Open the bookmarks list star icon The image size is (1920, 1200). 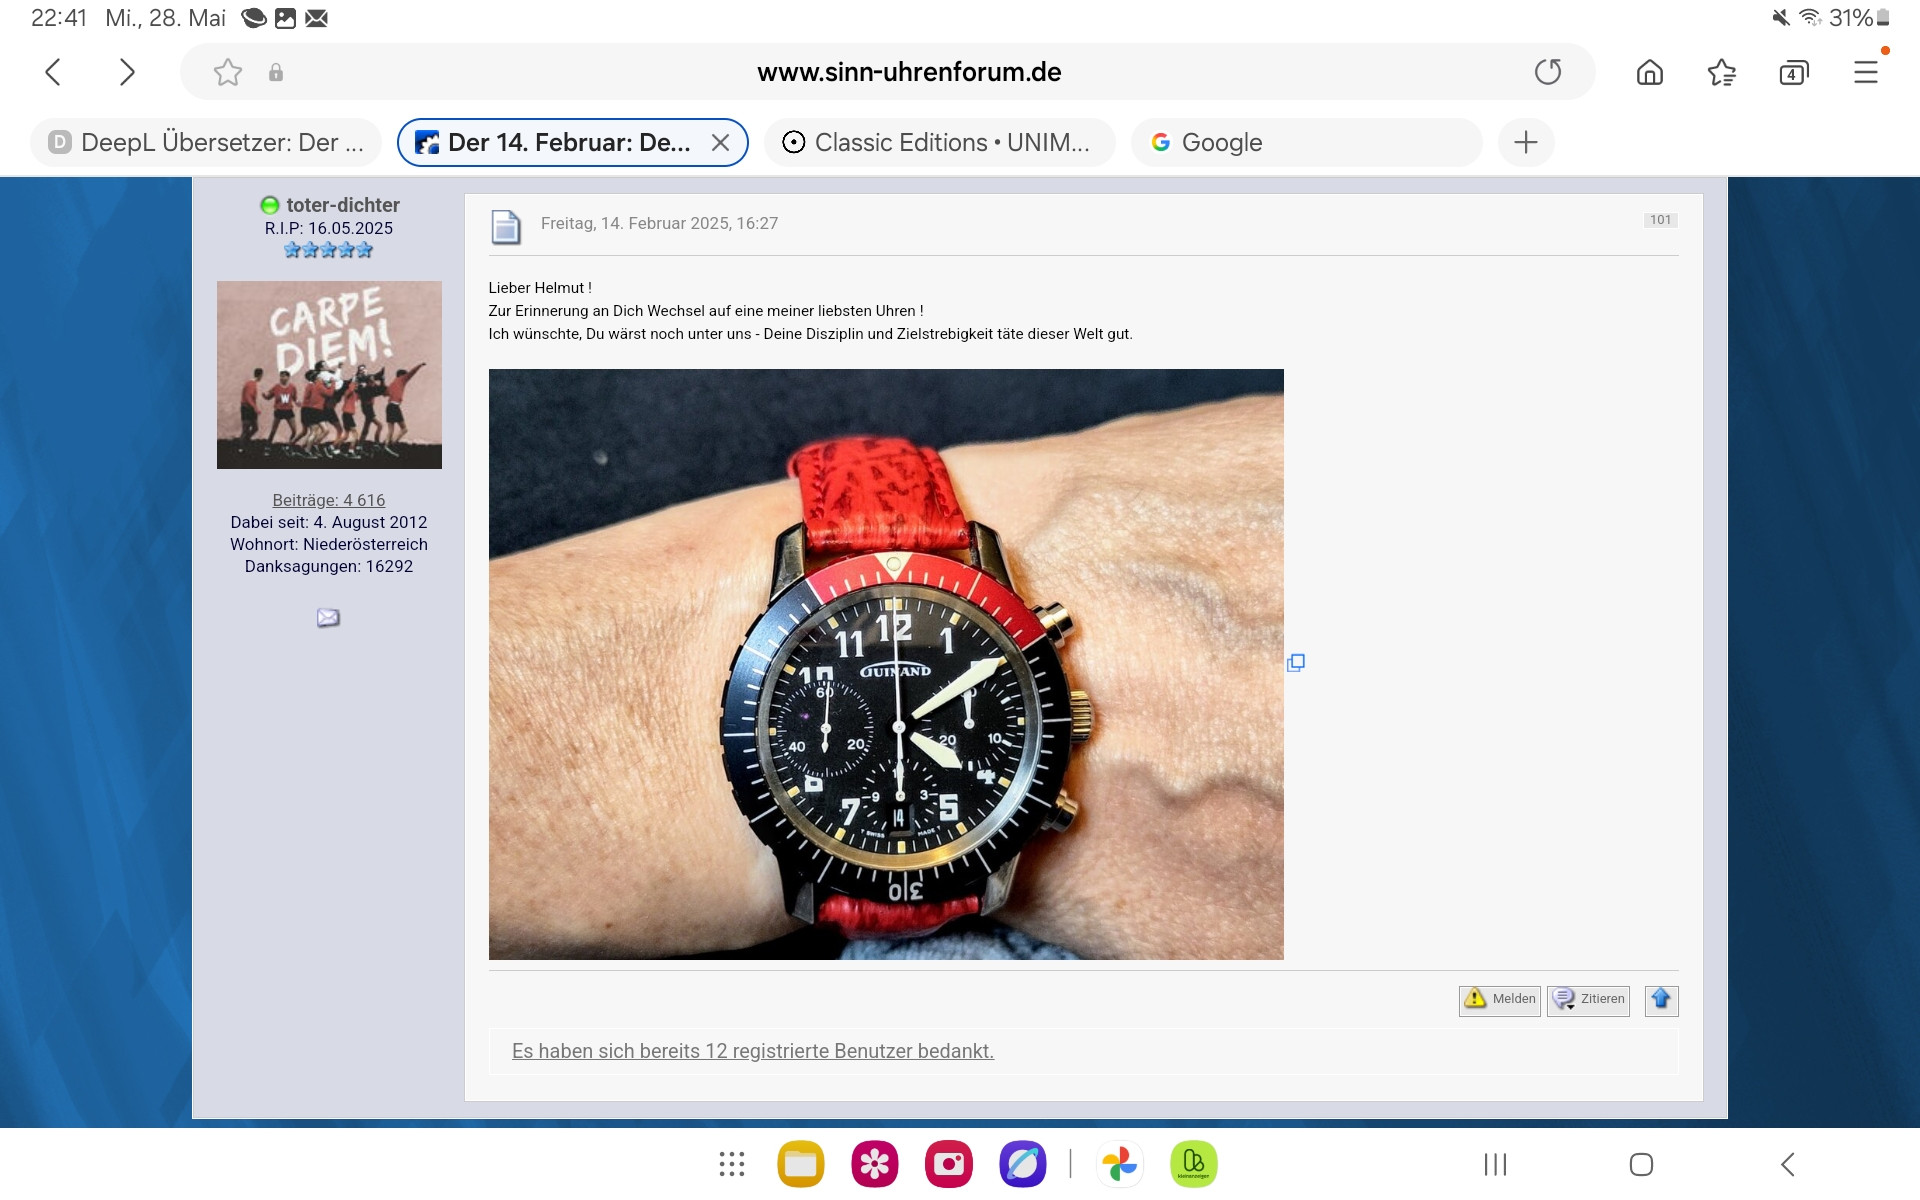pyautogui.click(x=1721, y=72)
